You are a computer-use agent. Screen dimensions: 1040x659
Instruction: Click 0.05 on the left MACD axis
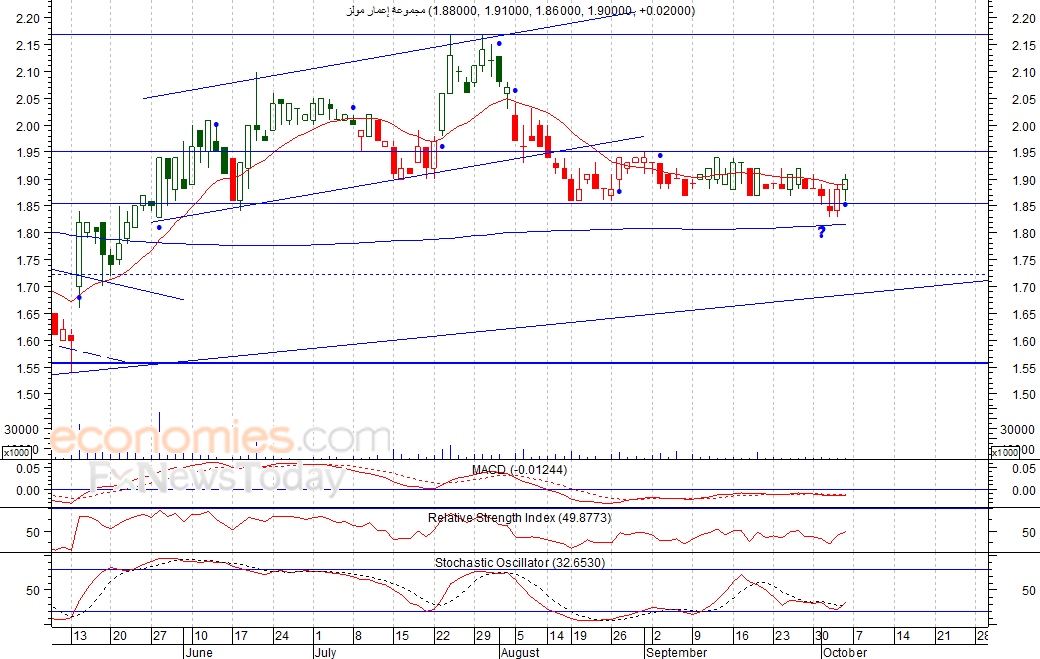(28, 469)
